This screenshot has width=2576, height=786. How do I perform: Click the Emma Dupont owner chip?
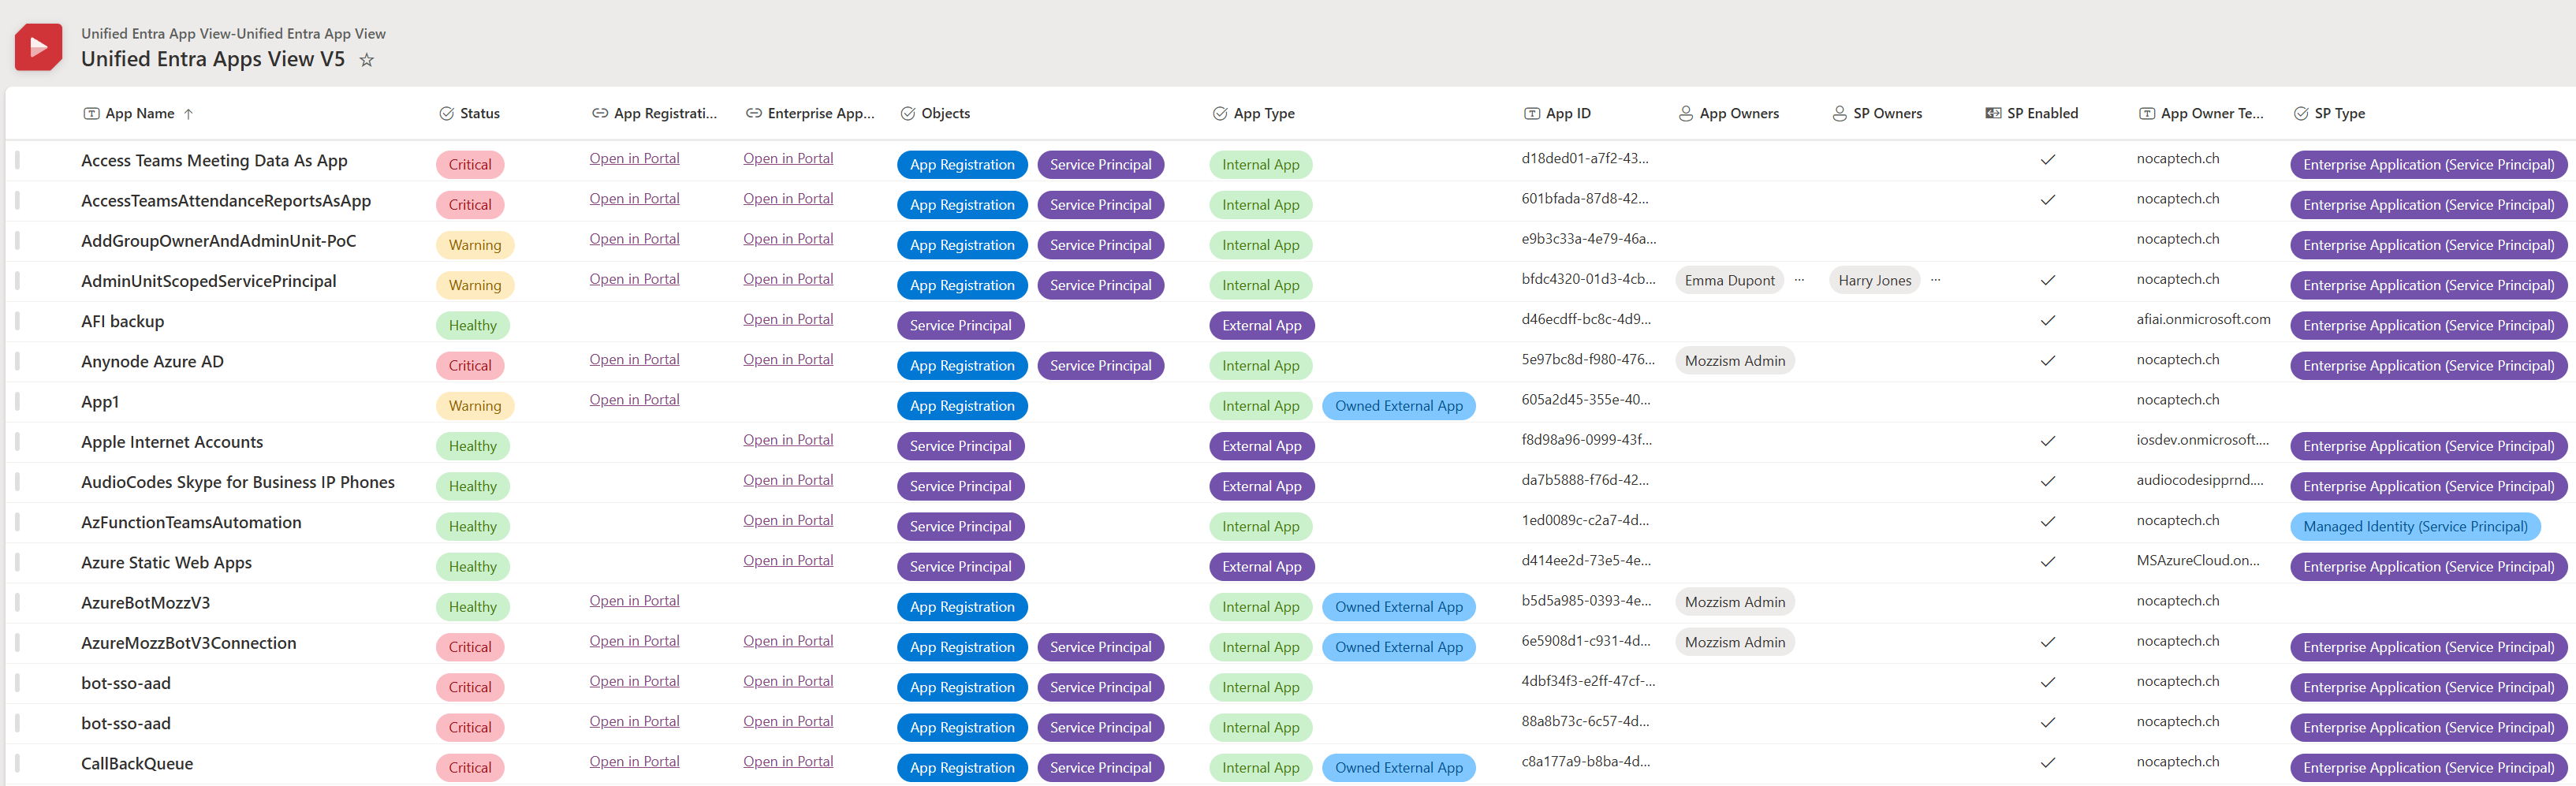click(x=1729, y=281)
